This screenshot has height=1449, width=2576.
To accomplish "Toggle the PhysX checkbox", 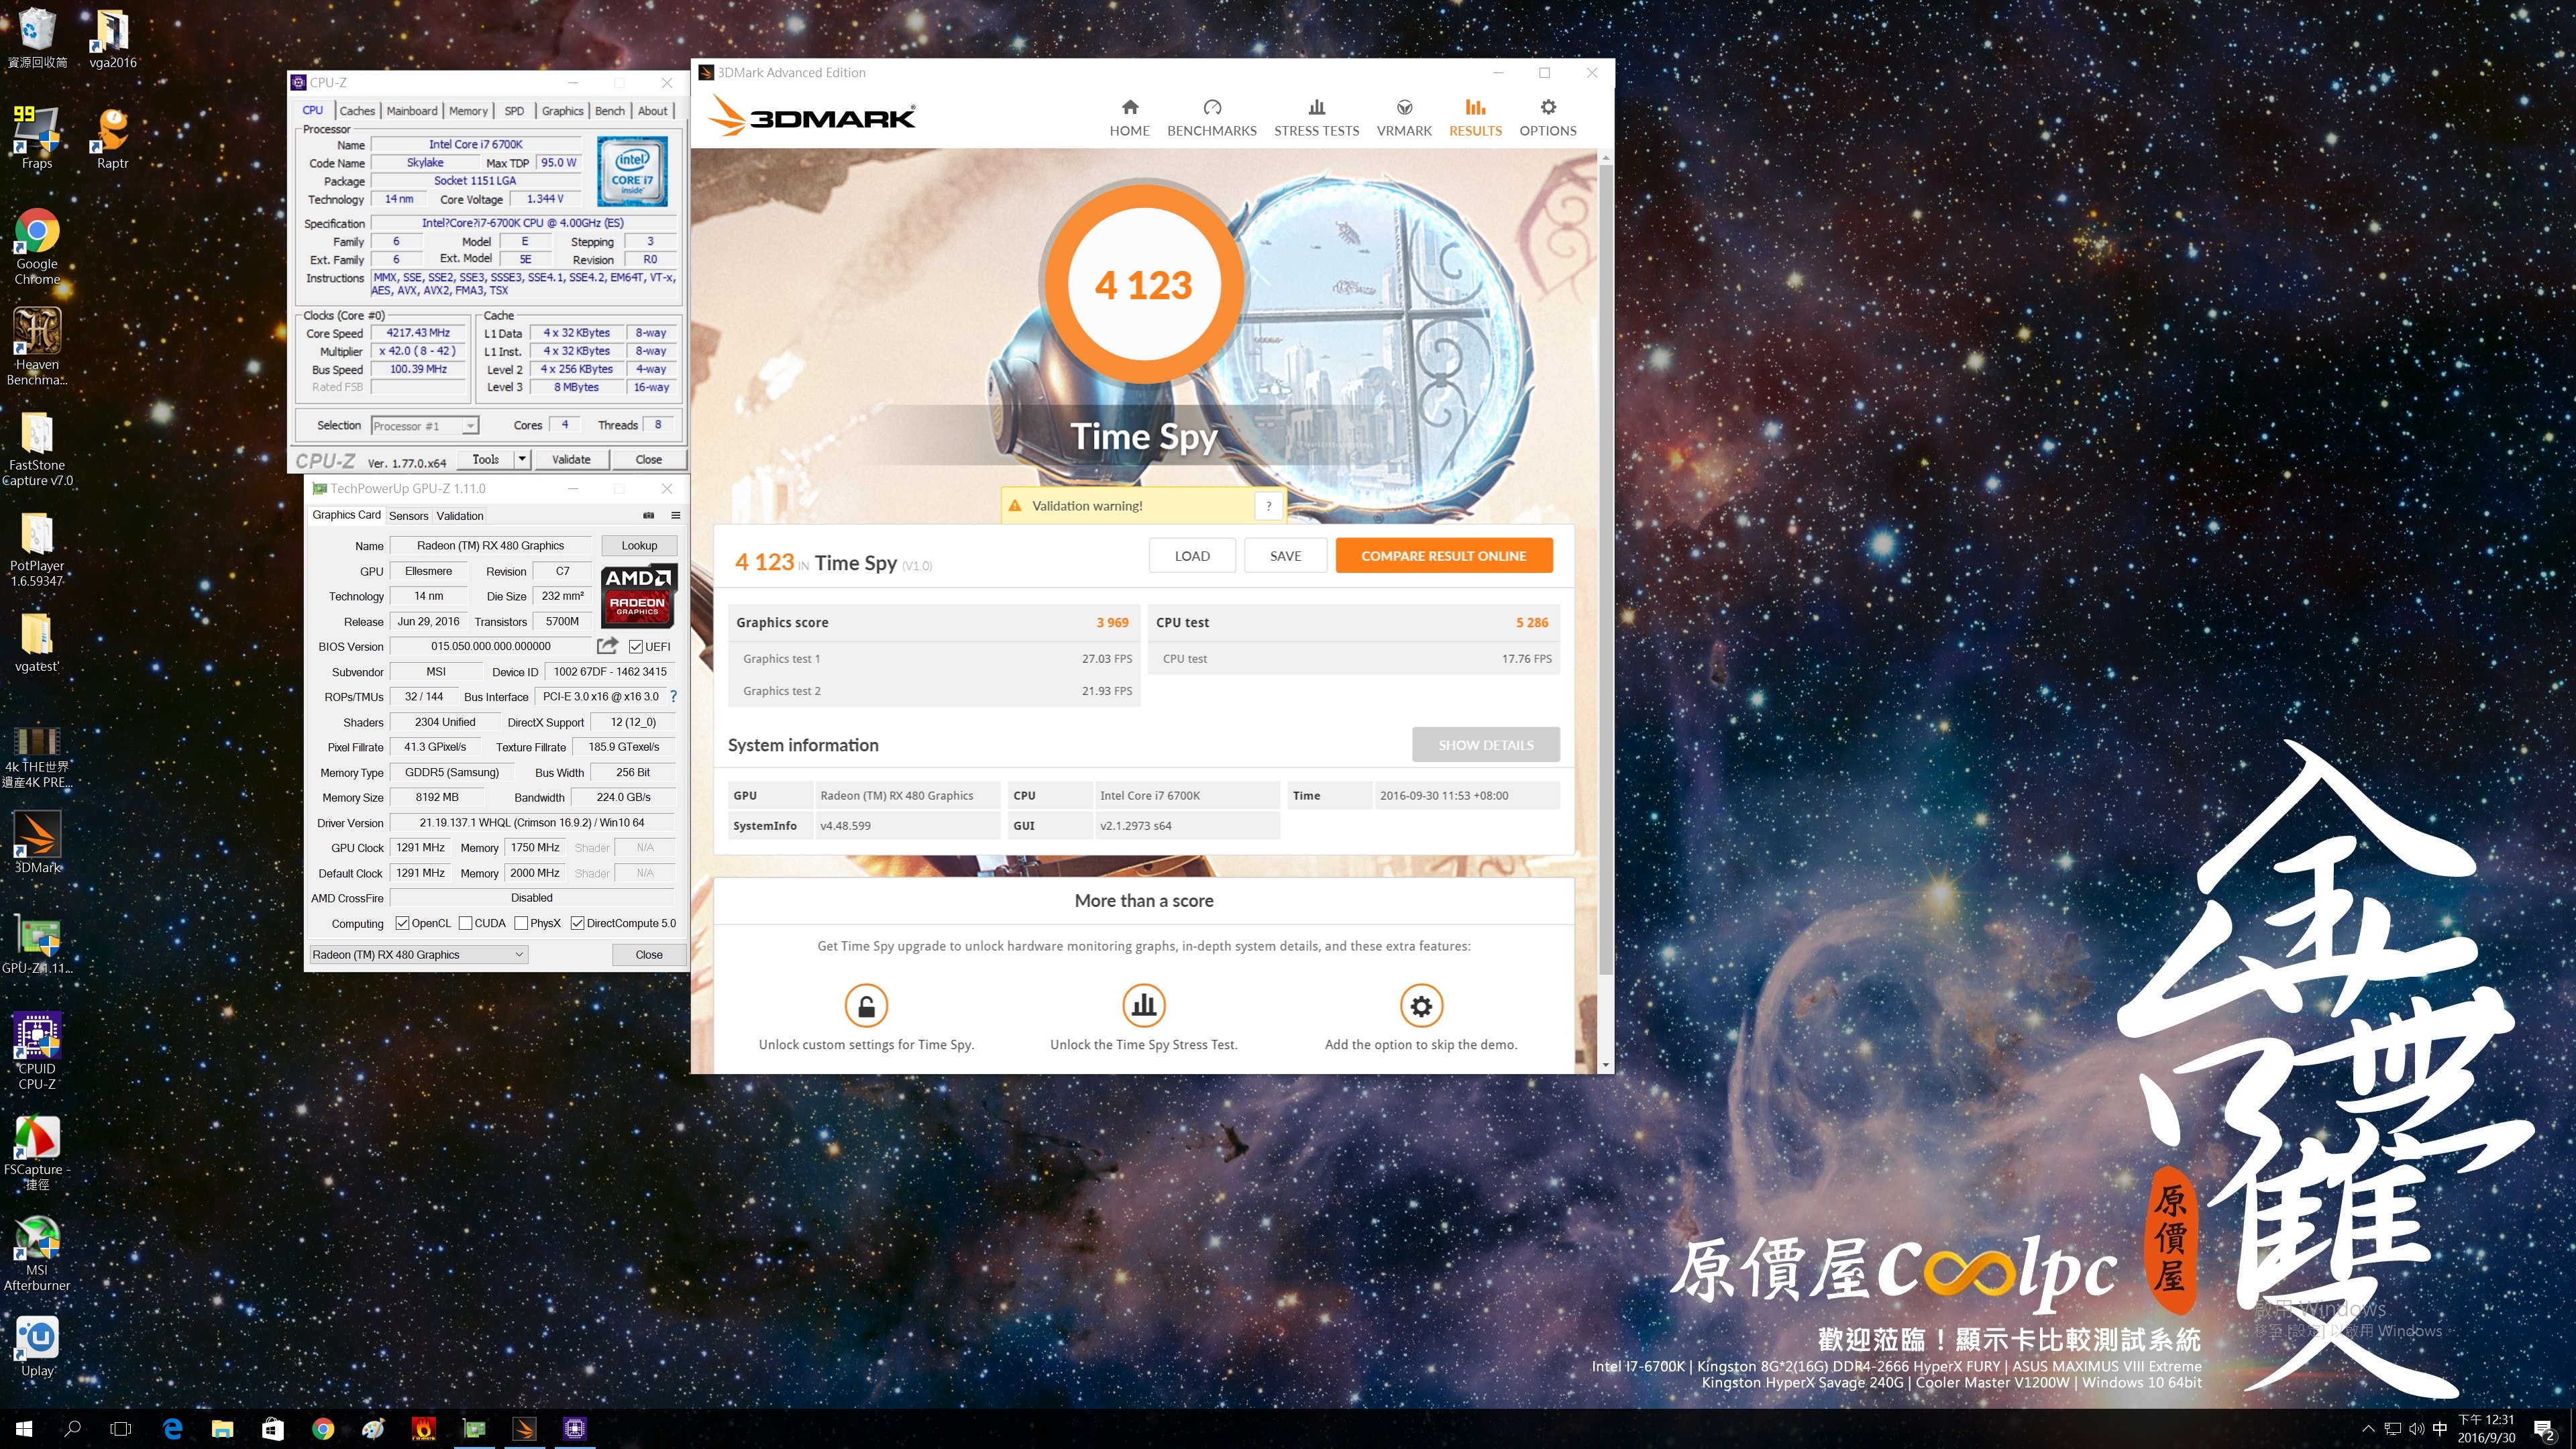I will tap(521, 923).
